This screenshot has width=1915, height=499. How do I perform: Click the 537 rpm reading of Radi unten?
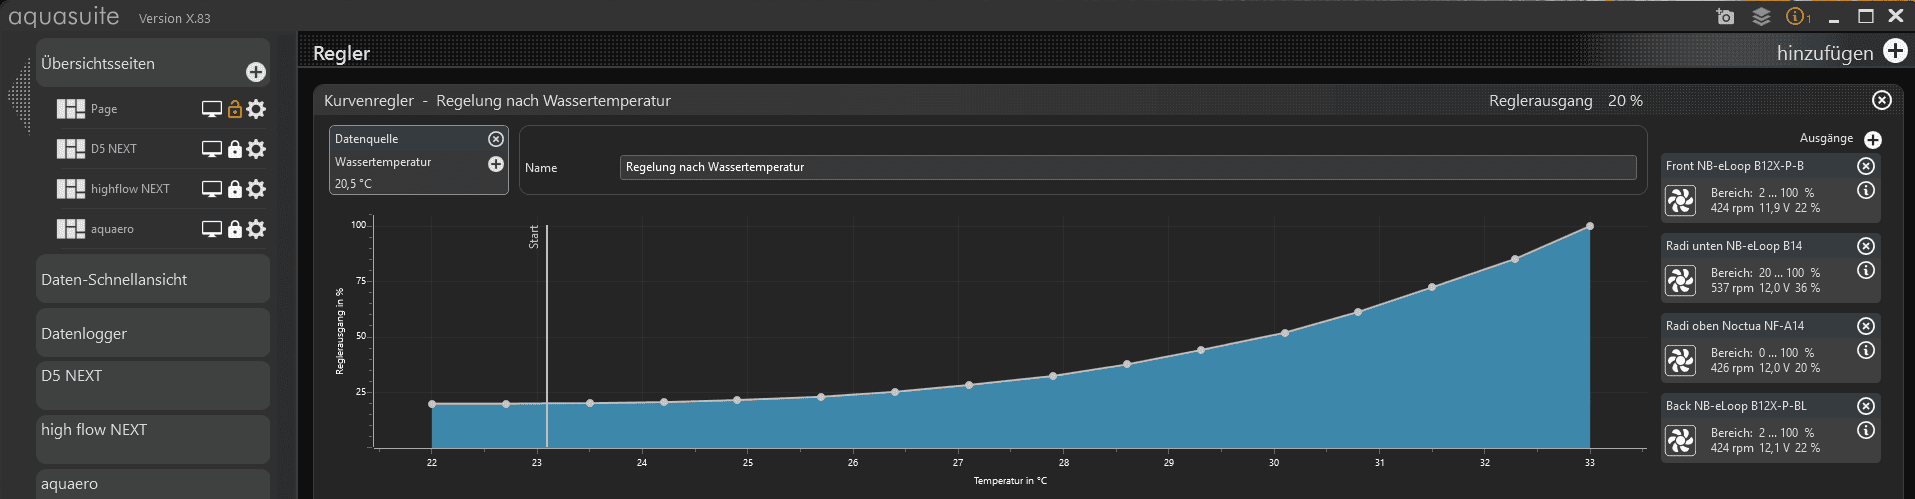tap(1732, 288)
